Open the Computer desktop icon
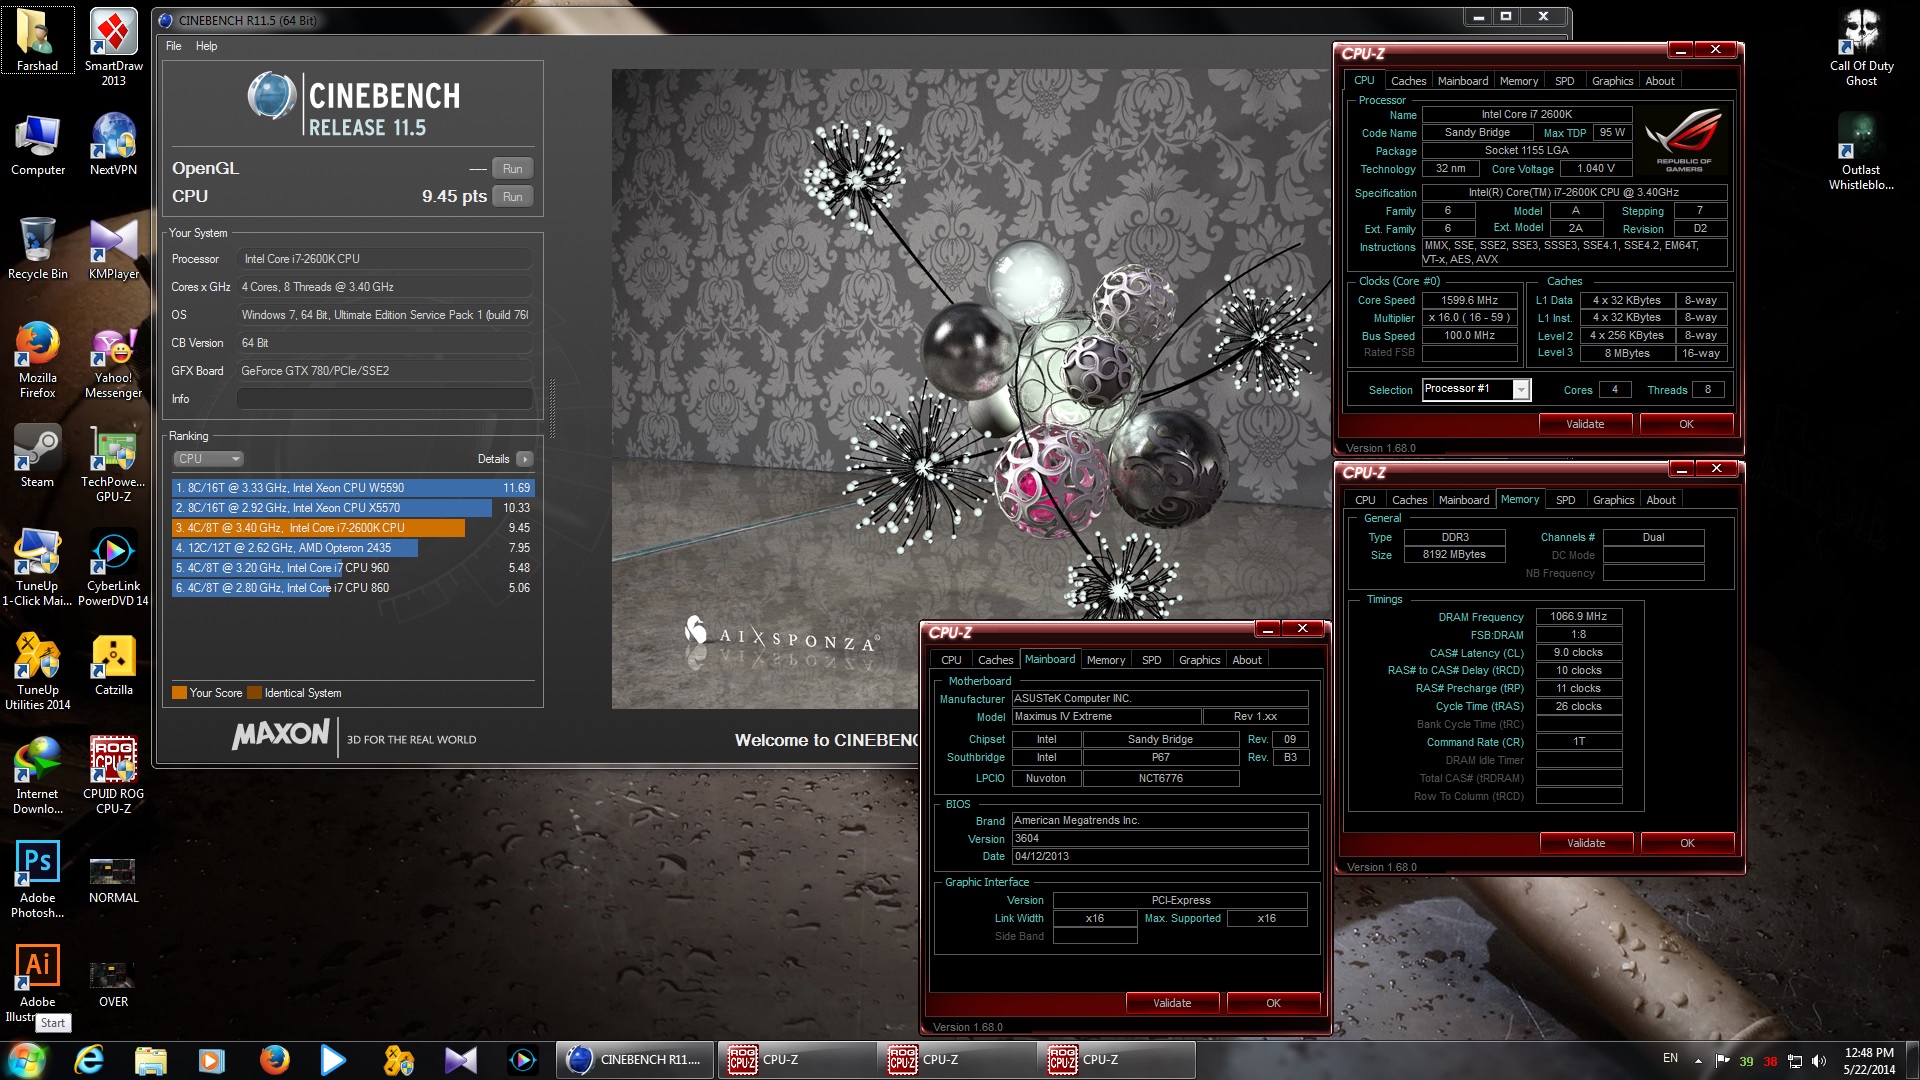1920x1080 pixels. pos(37,145)
